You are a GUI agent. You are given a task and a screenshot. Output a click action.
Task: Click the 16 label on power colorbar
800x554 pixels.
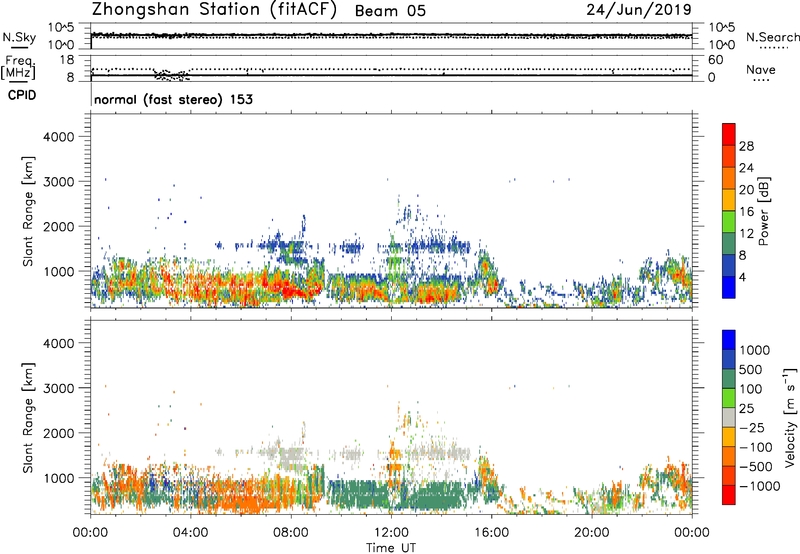746,212
